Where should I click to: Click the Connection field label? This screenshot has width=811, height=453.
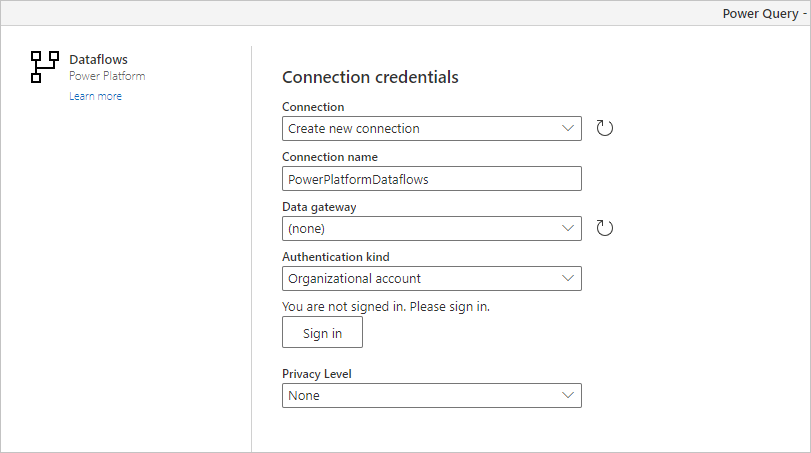click(x=313, y=107)
